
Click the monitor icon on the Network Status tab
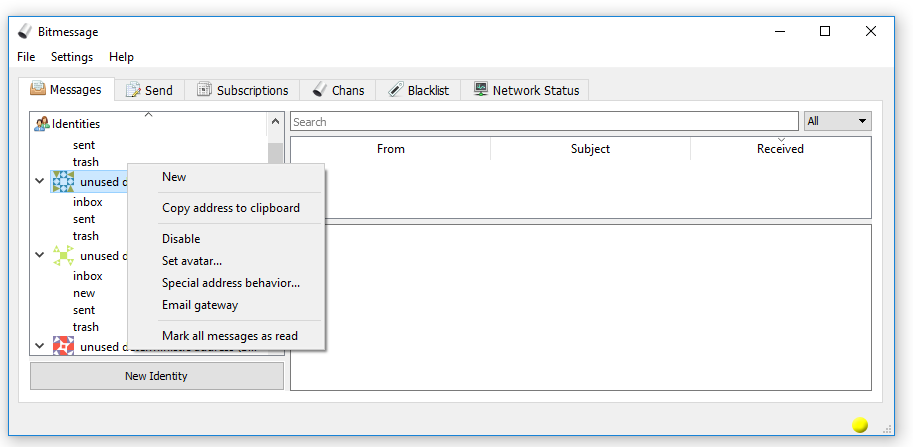click(x=481, y=90)
